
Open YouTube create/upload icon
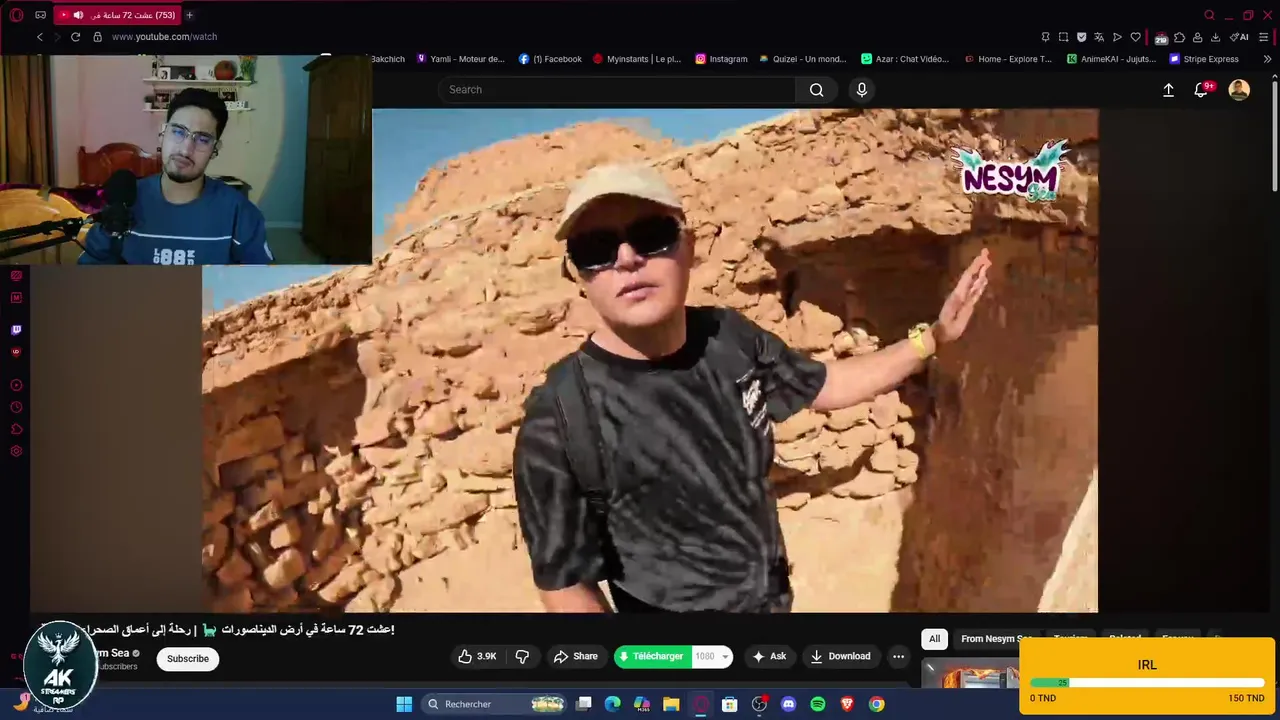click(1168, 90)
